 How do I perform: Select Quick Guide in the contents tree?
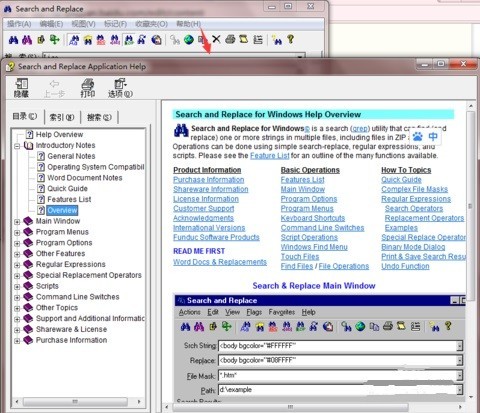click(67, 189)
